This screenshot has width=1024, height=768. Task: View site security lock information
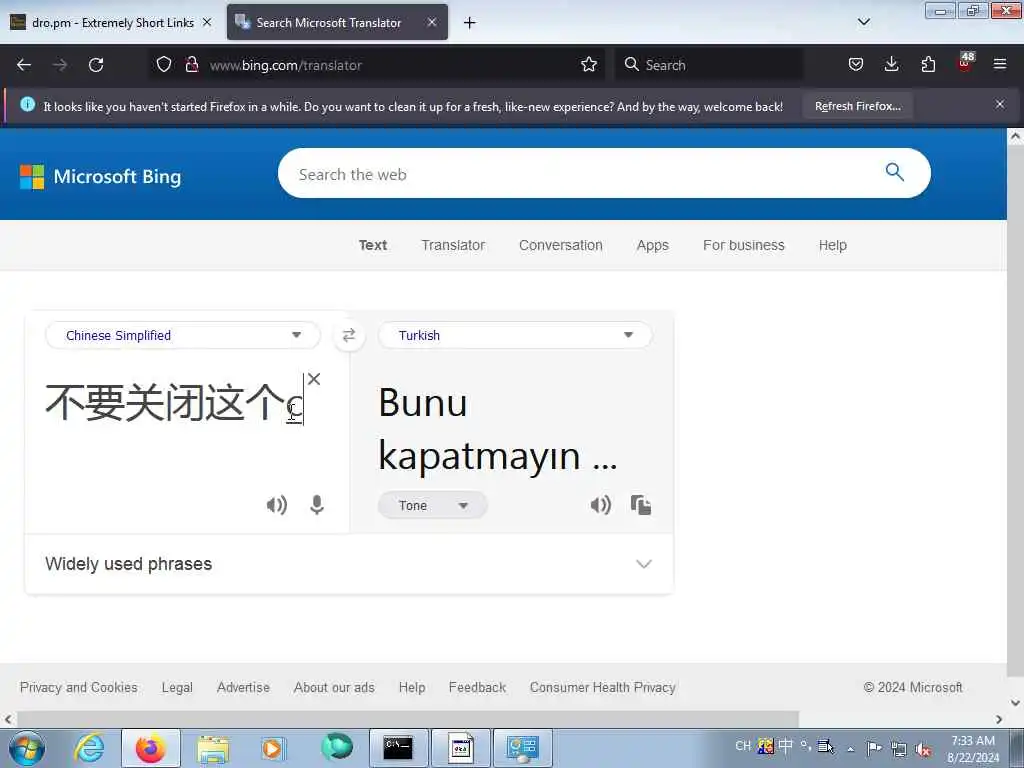click(x=191, y=65)
